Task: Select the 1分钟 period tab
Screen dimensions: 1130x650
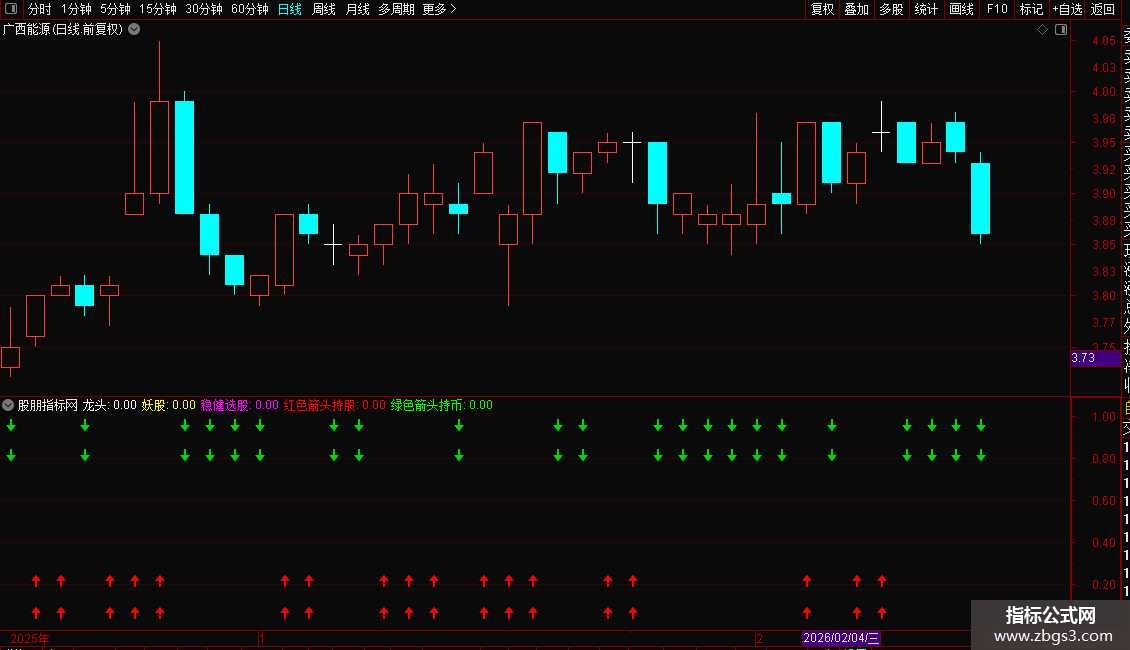Action: point(76,9)
